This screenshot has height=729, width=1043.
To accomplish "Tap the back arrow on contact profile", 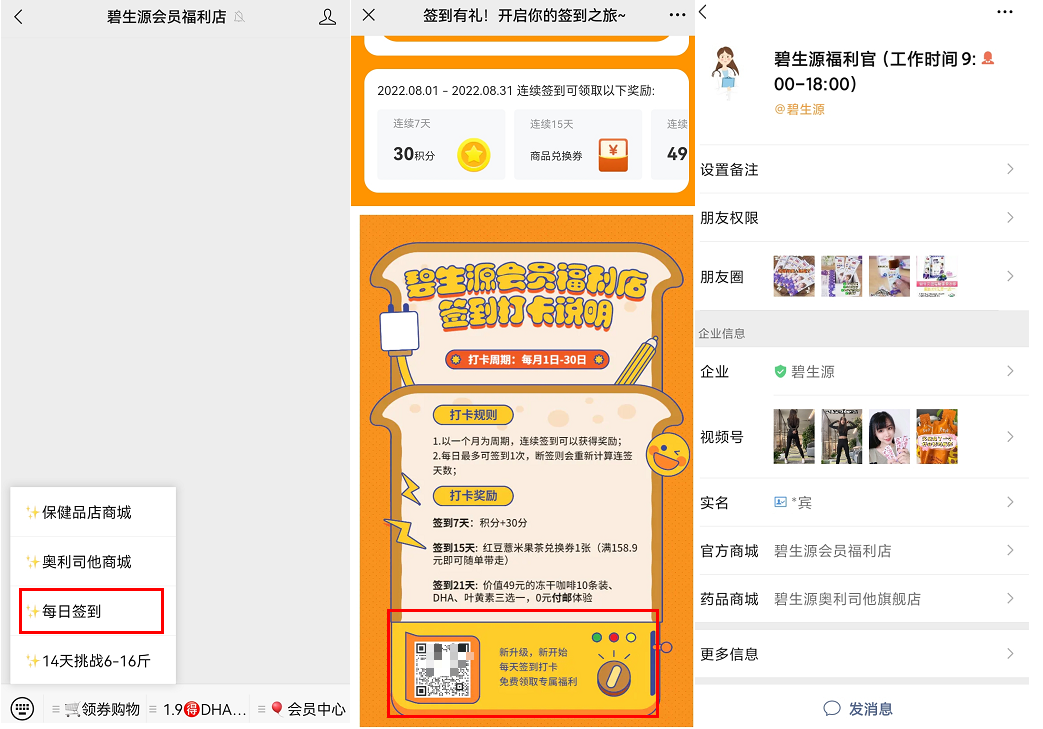I will (703, 12).
